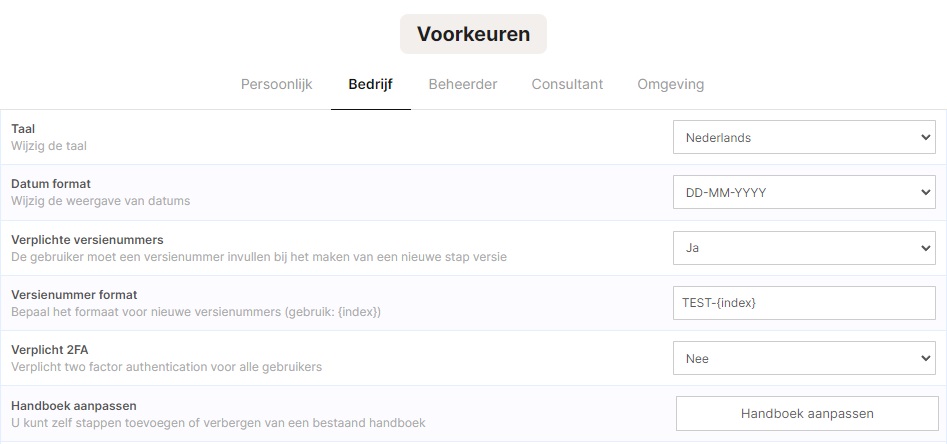The image size is (947, 444).
Task: Go to the Consultant tab
Action: [567, 84]
